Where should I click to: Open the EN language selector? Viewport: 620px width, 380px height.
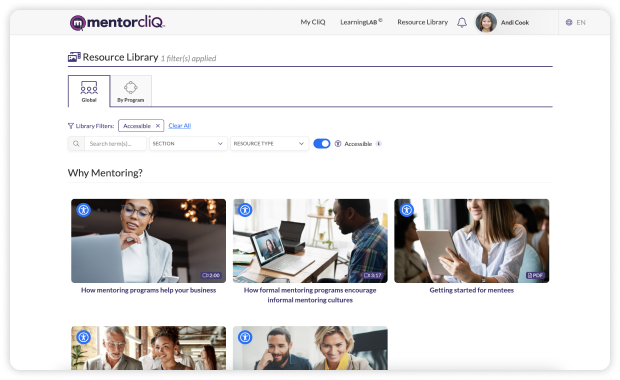click(576, 23)
